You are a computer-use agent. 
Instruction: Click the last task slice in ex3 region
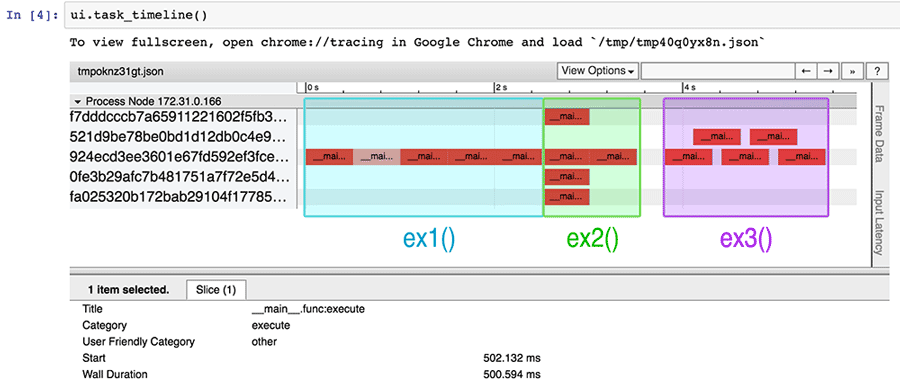pyautogui.click(x=802, y=157)
